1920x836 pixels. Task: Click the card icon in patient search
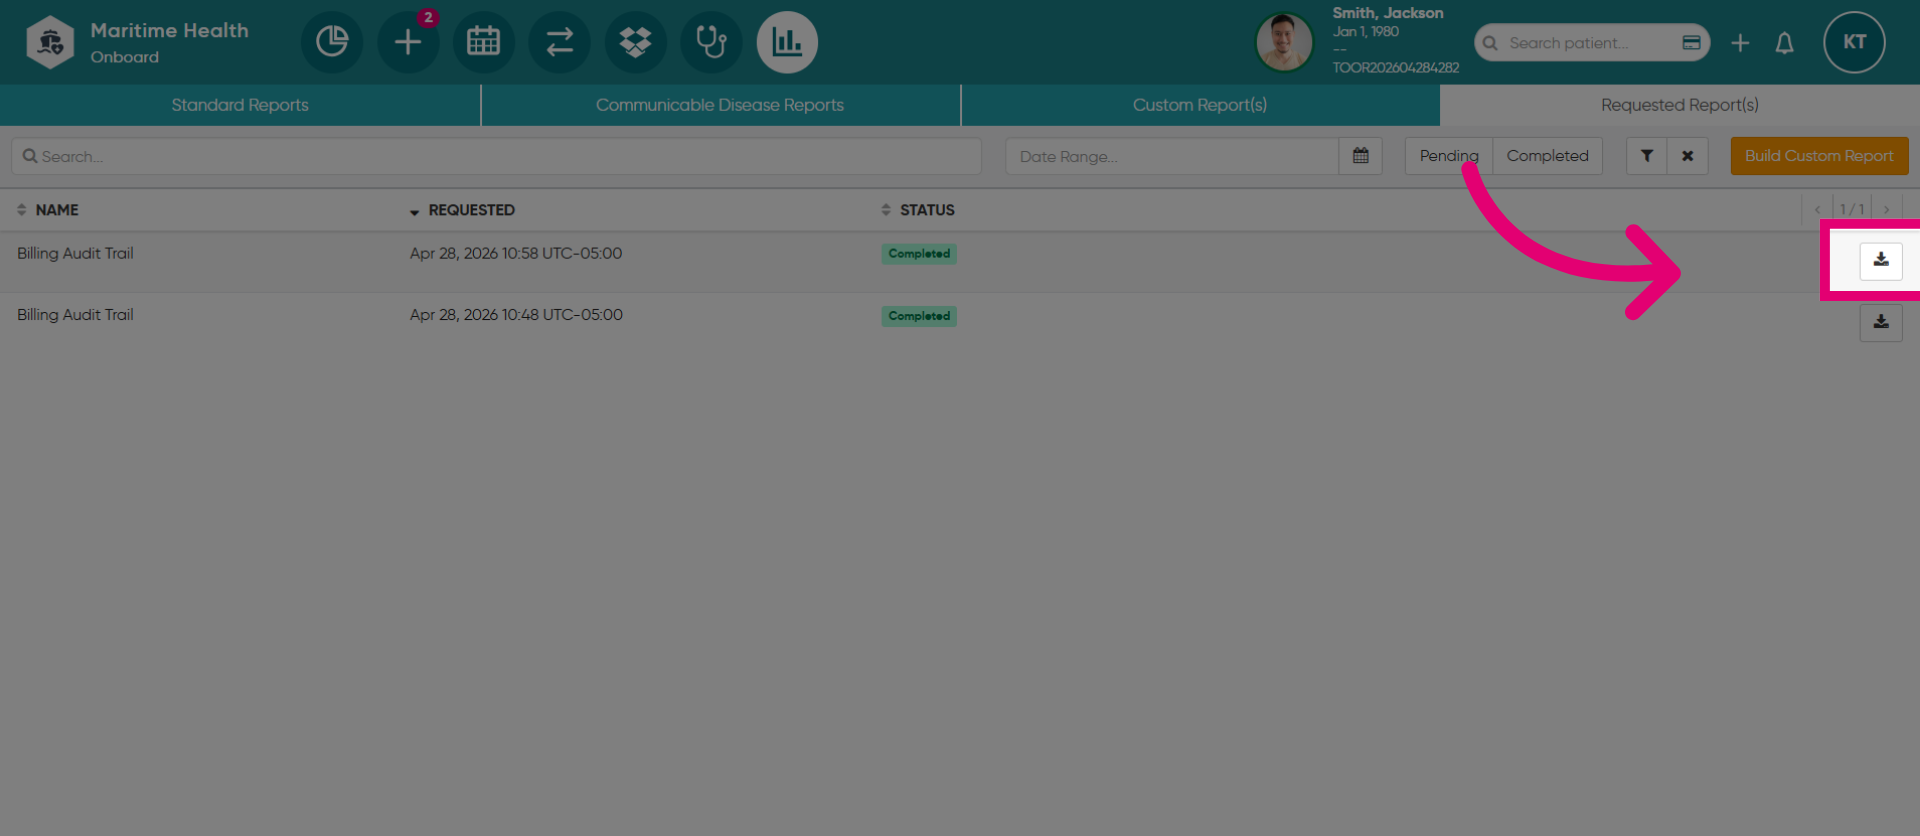click(x=1691, y=43)
